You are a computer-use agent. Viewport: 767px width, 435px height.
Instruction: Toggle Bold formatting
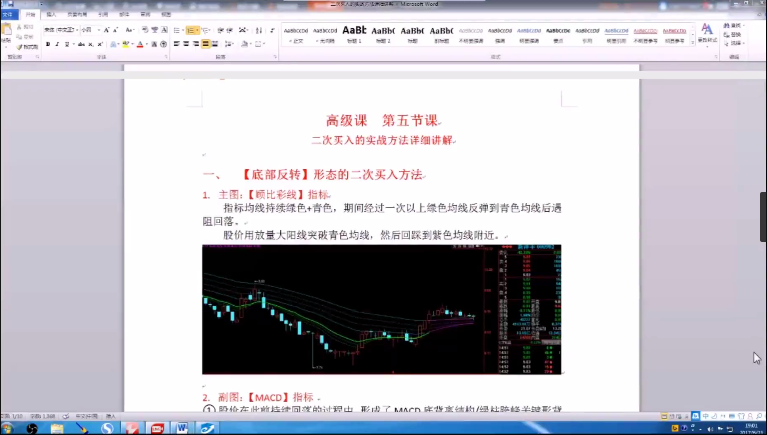pyautogui.click(x=48, y=44)
